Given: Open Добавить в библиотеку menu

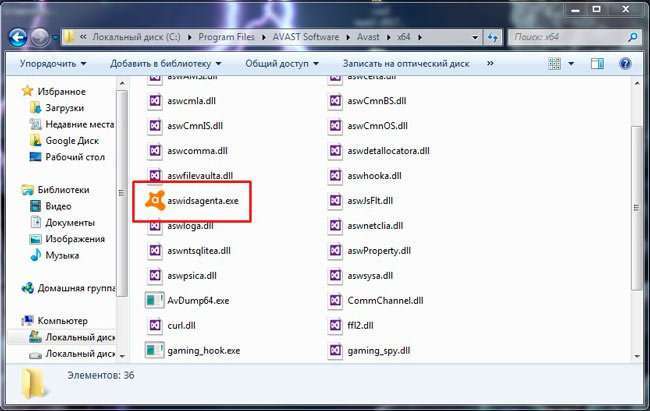Looking at the screenshot, I should [165, 64].
